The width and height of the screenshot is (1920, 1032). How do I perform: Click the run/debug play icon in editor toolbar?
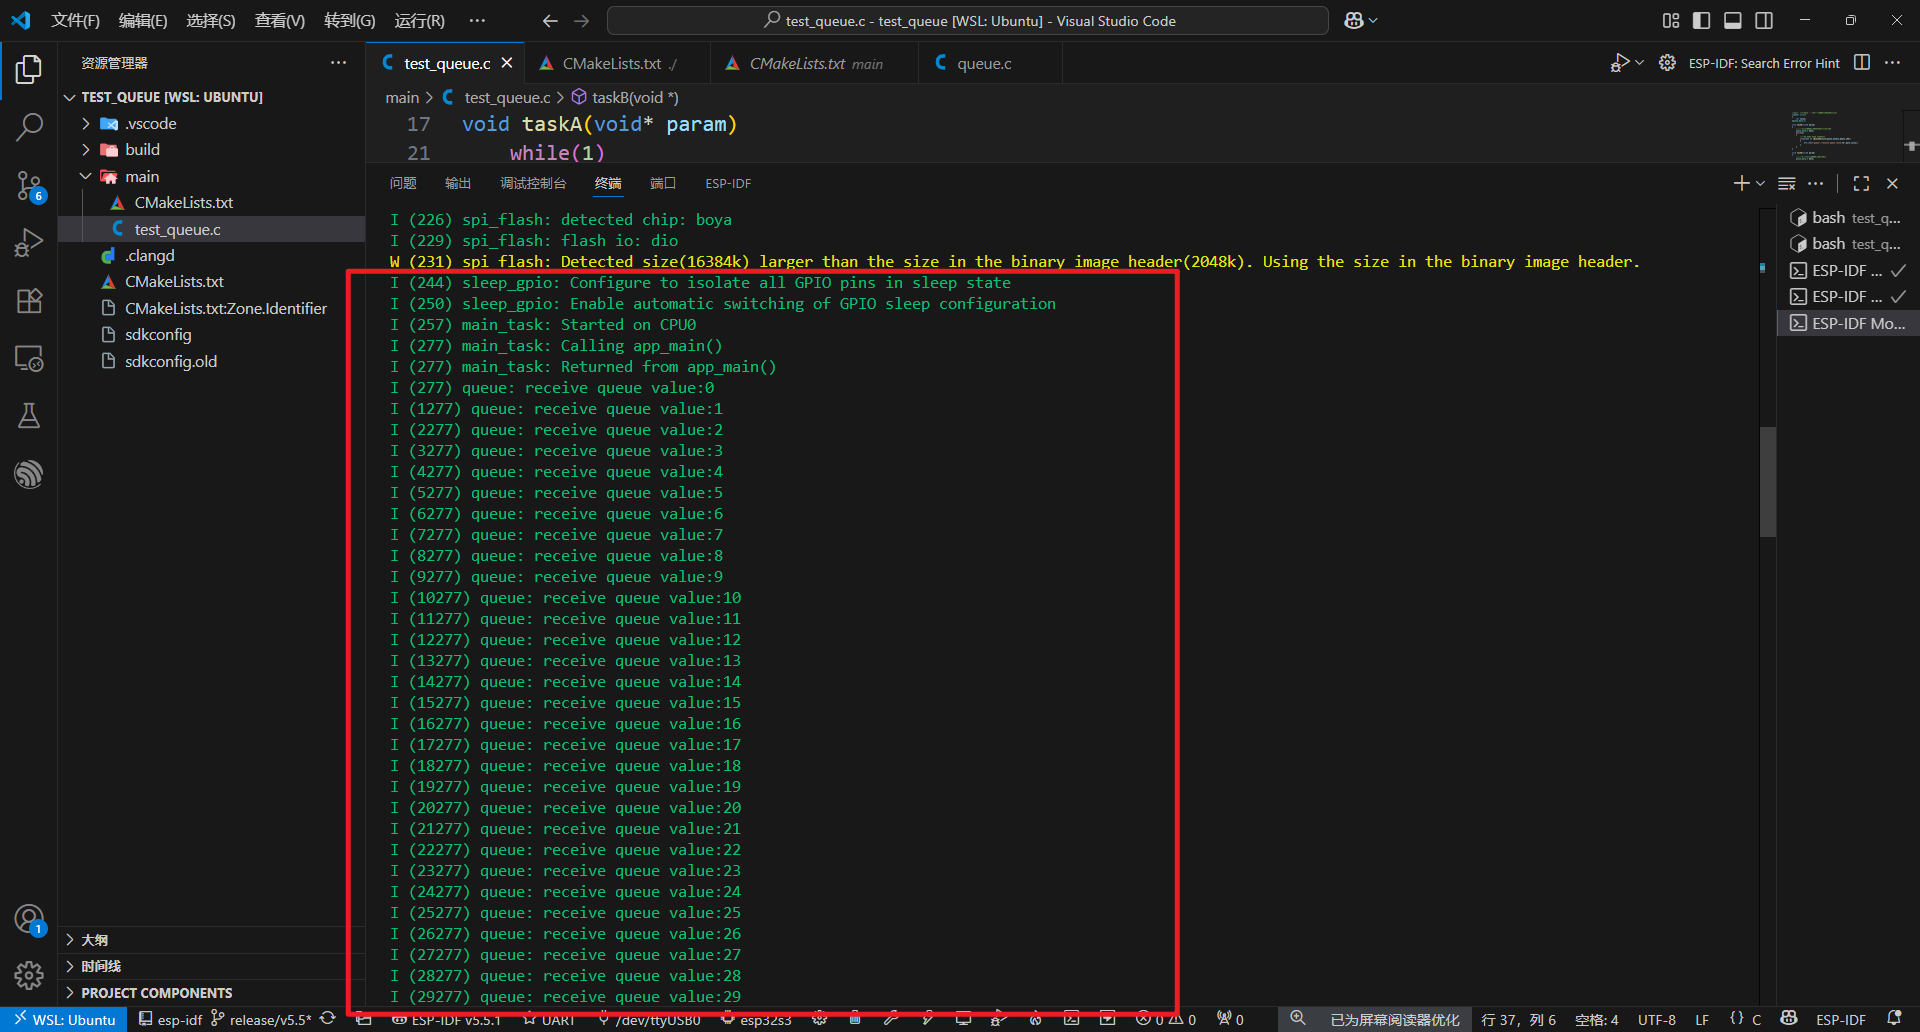[1619, 63]
